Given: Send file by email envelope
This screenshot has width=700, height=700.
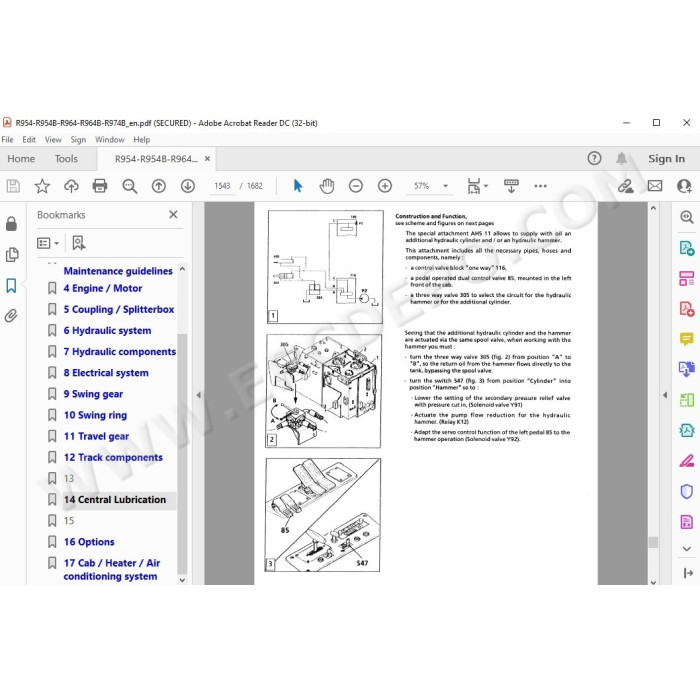Looking at the screenshot, I should coord(655,186).
